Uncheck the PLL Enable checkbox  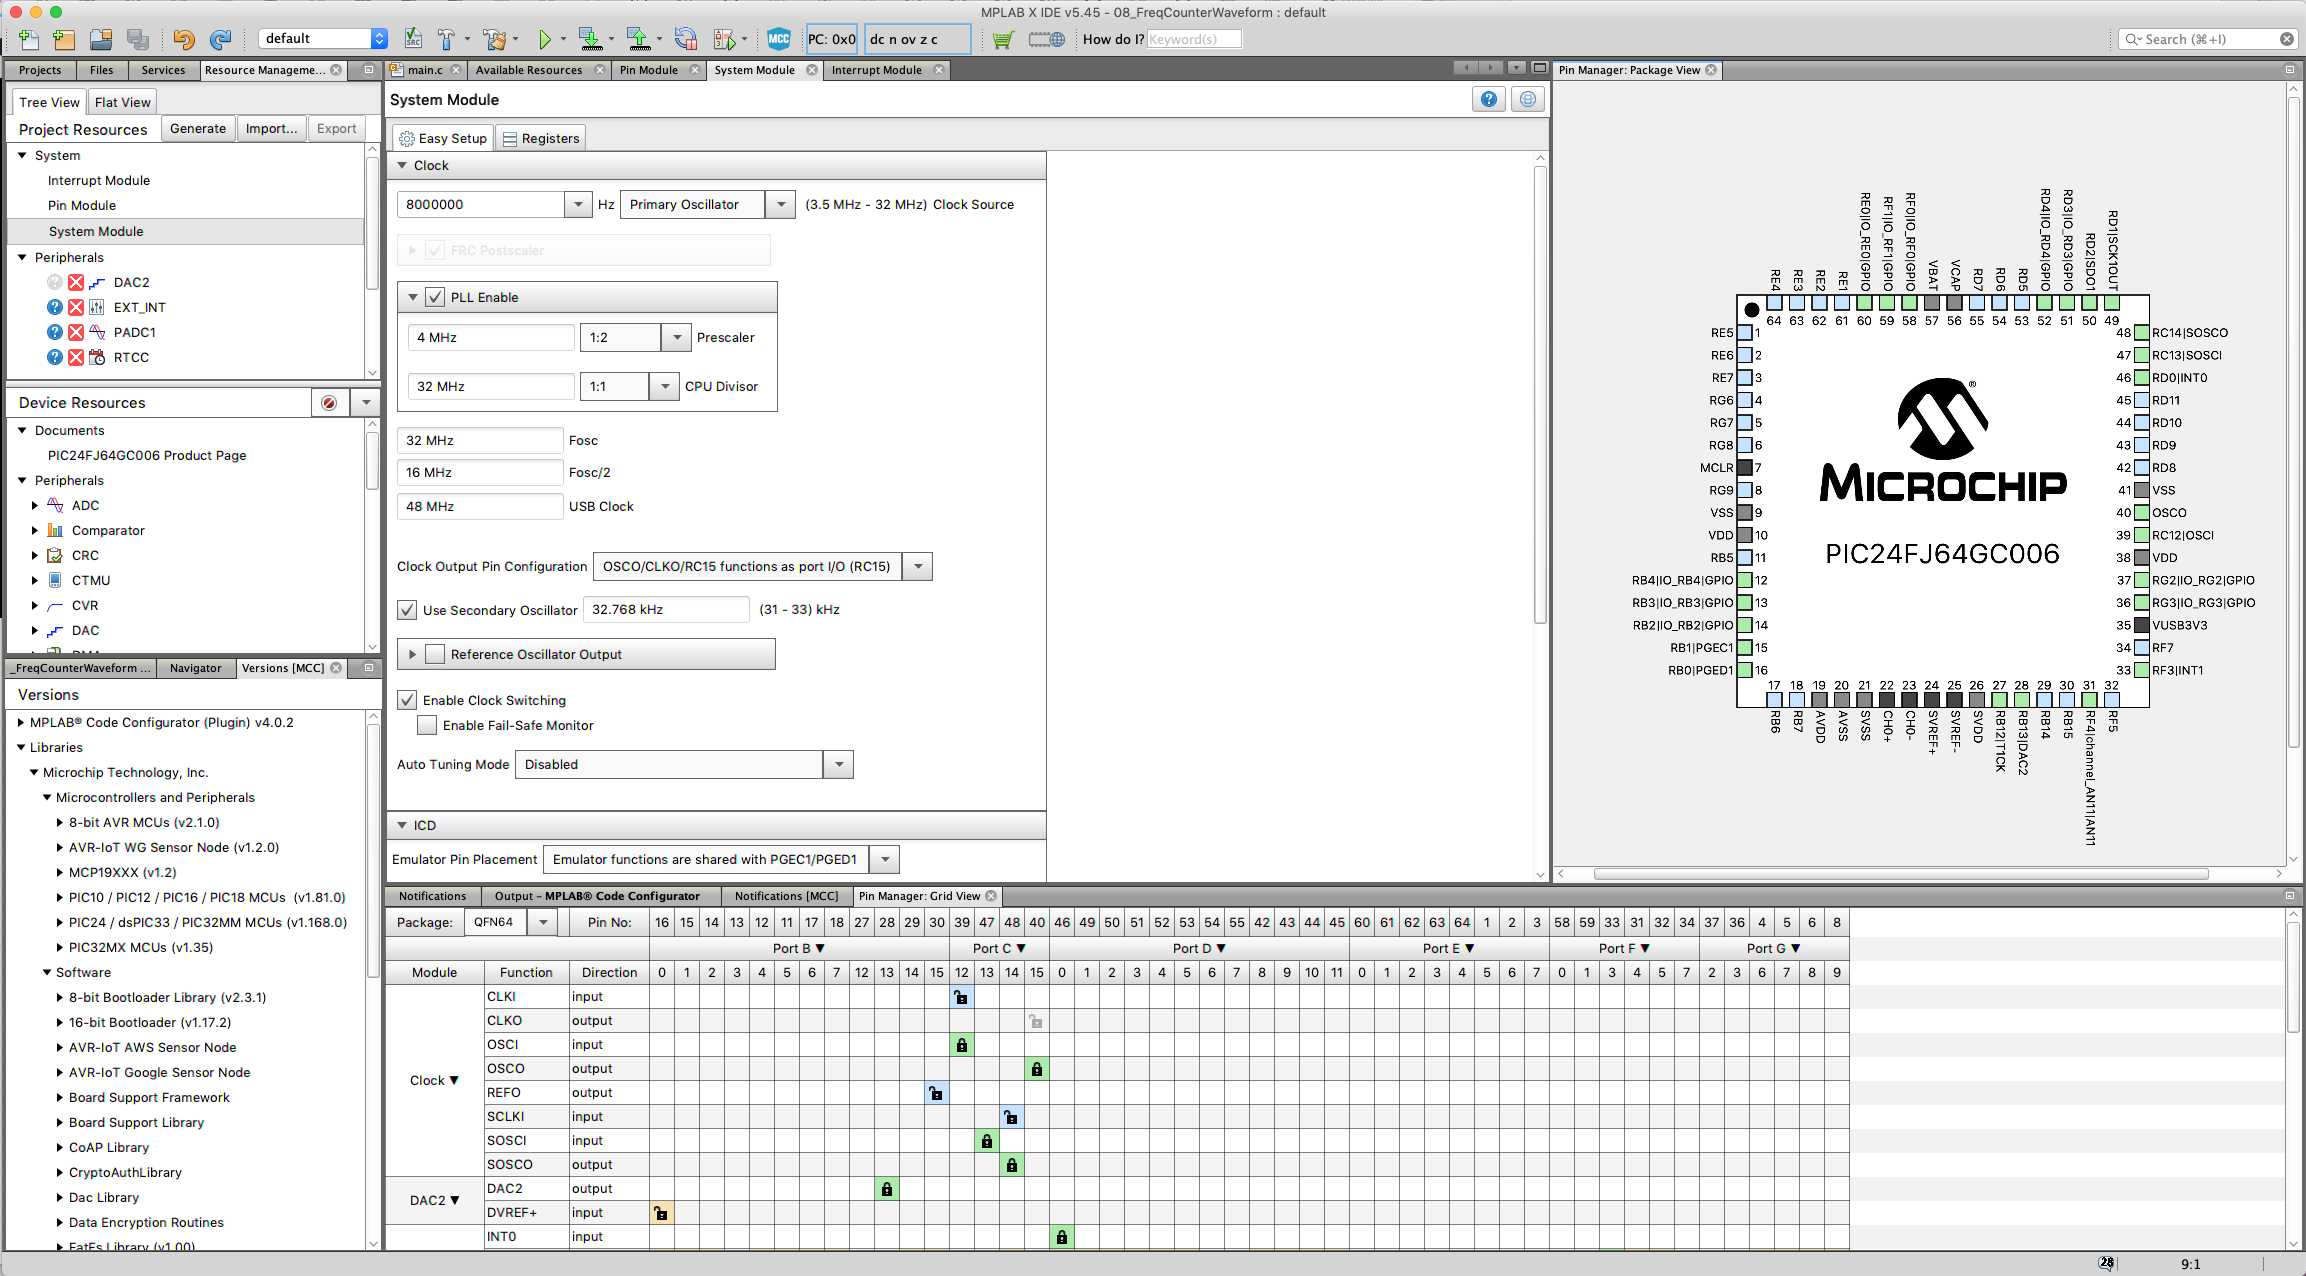(x=435, y=297)
